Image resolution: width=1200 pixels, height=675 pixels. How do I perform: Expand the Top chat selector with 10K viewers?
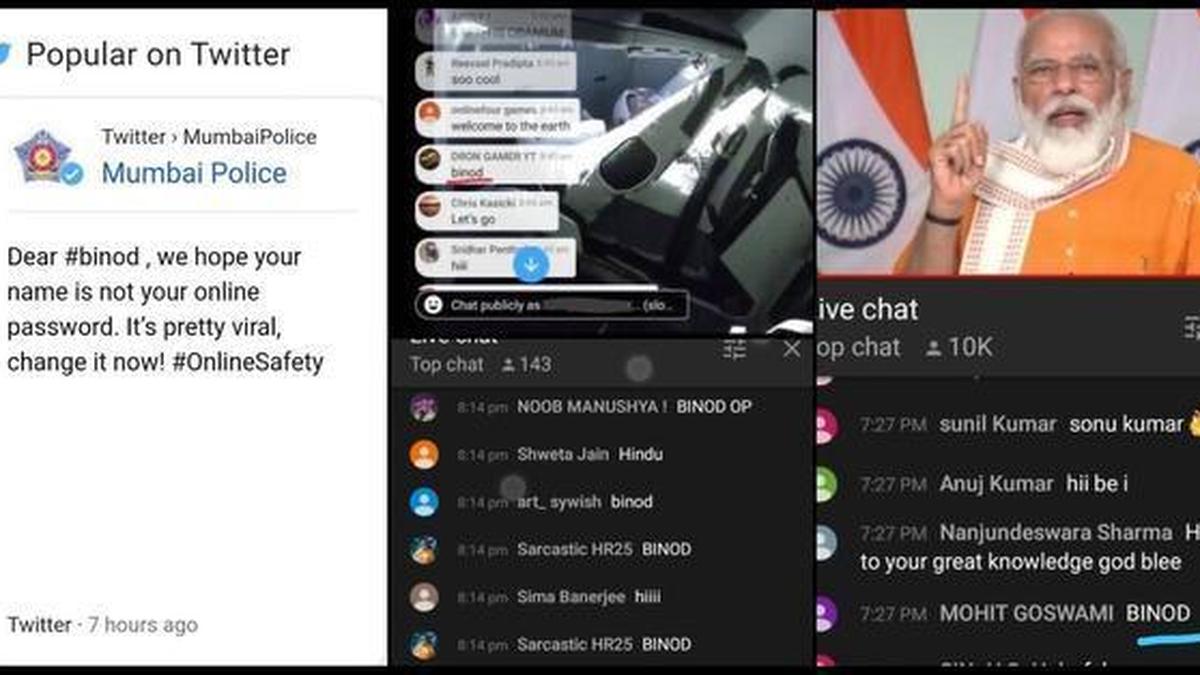tap(905, 347)
